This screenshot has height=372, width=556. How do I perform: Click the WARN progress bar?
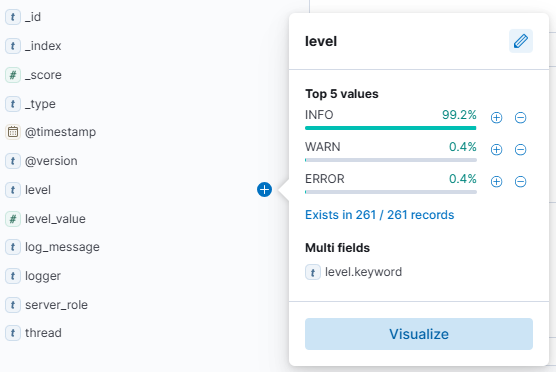pos(390,160)
